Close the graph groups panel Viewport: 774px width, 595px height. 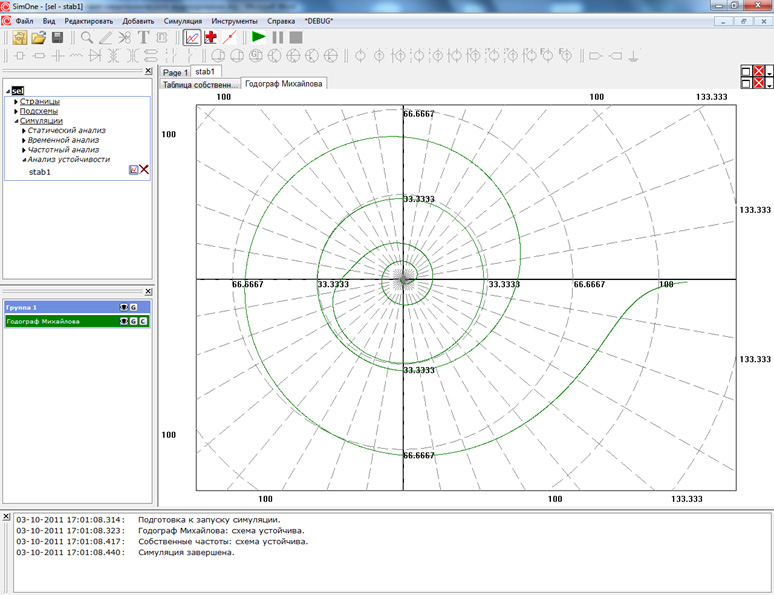click(148, 291)
